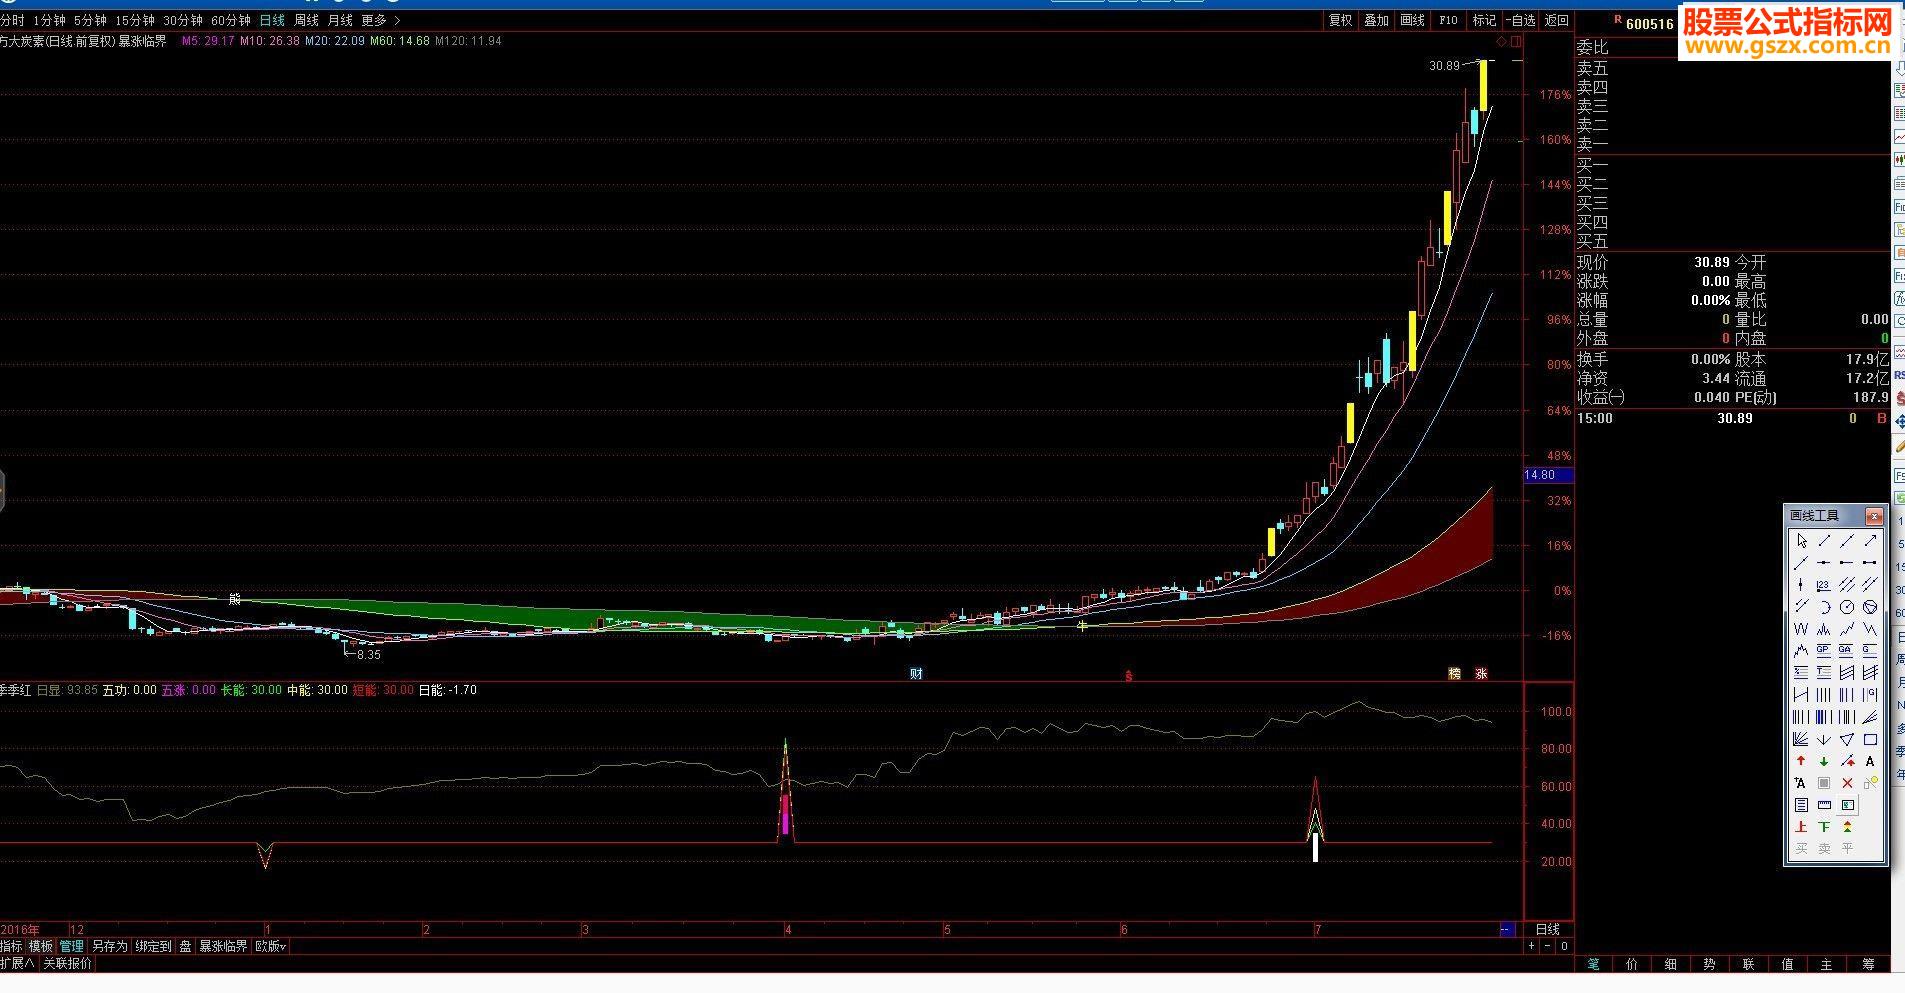Image resolution: width=1905 pixels, height=993 pixels.
Task: Select the +A text insertion tool
Action: (x=1801, y=783)
